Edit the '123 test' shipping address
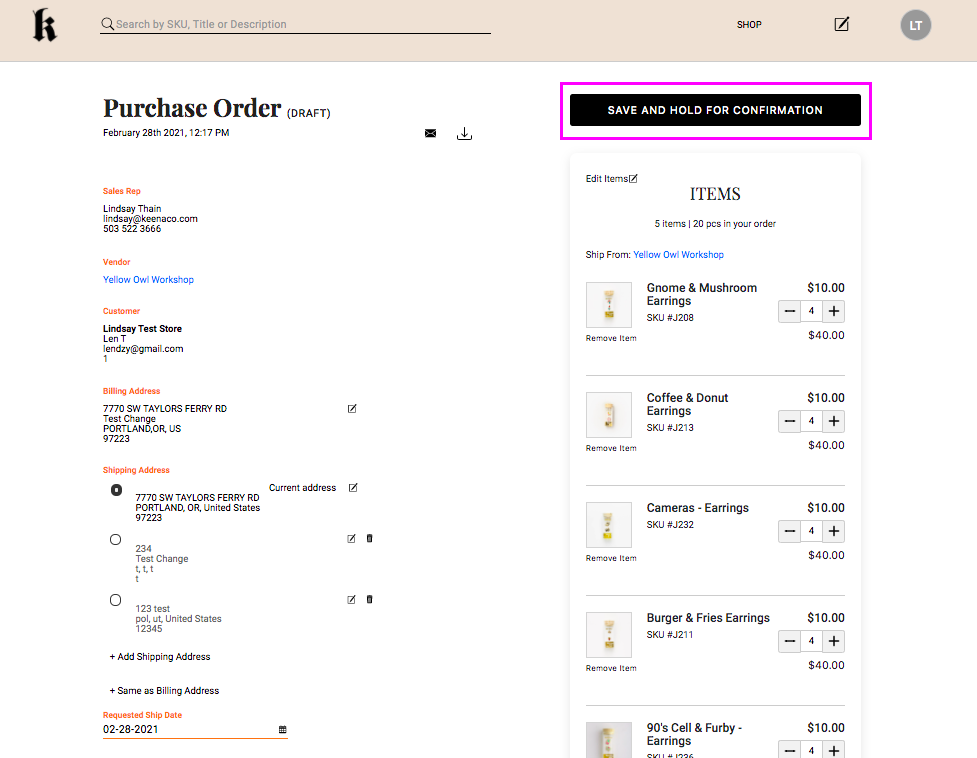 click(351, 599)
